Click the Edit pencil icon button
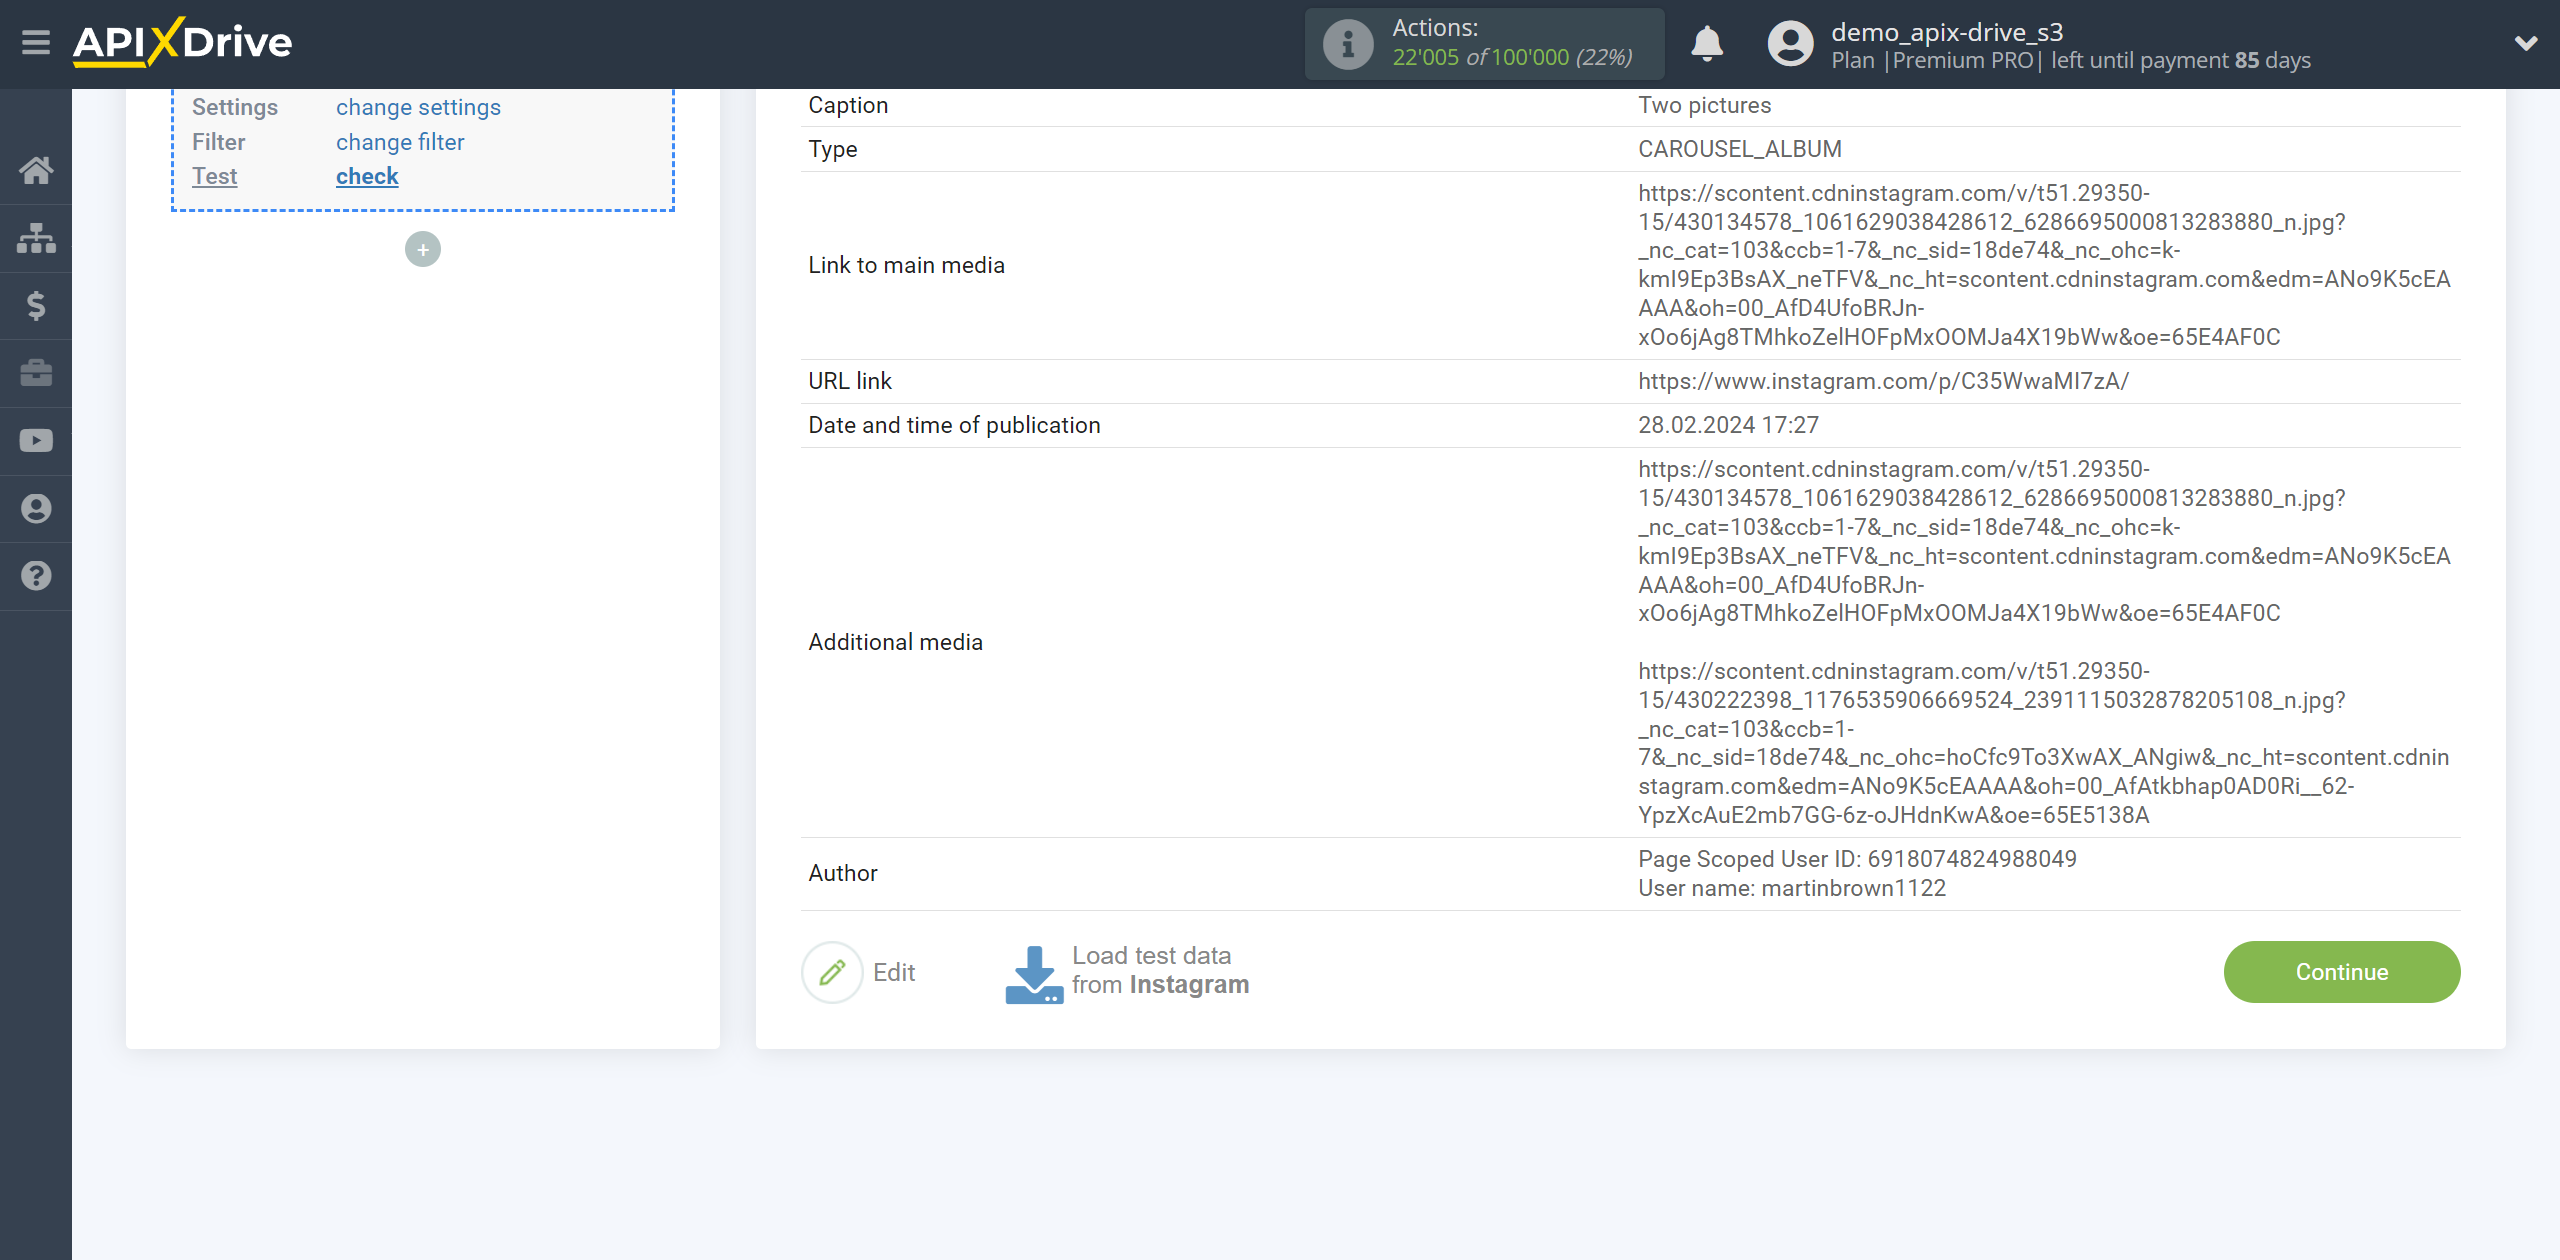2560x1260 pixels. pos(831,971)
